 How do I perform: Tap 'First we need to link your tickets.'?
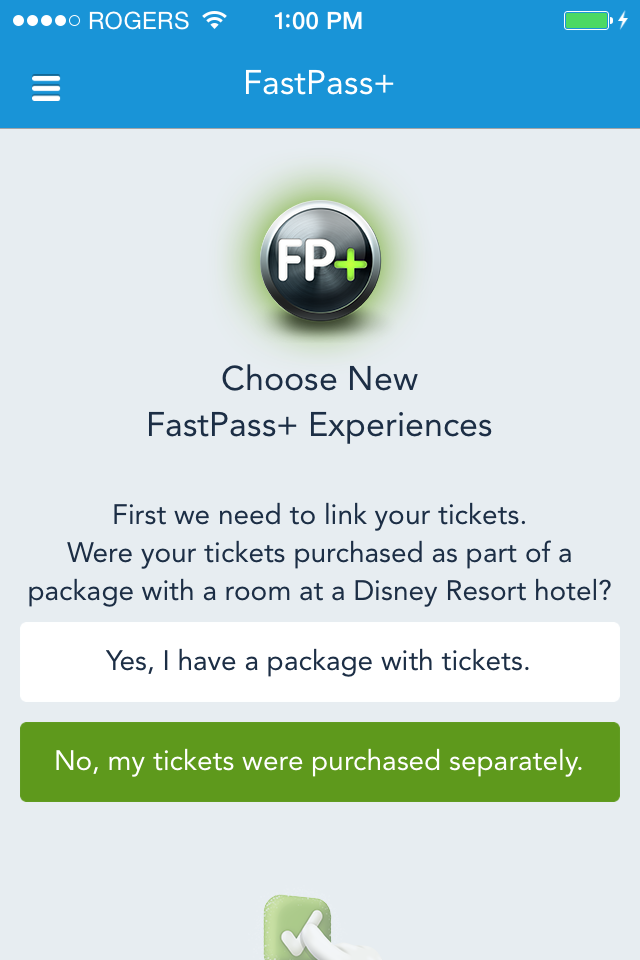pyautogui.click(x=320, y=516)
